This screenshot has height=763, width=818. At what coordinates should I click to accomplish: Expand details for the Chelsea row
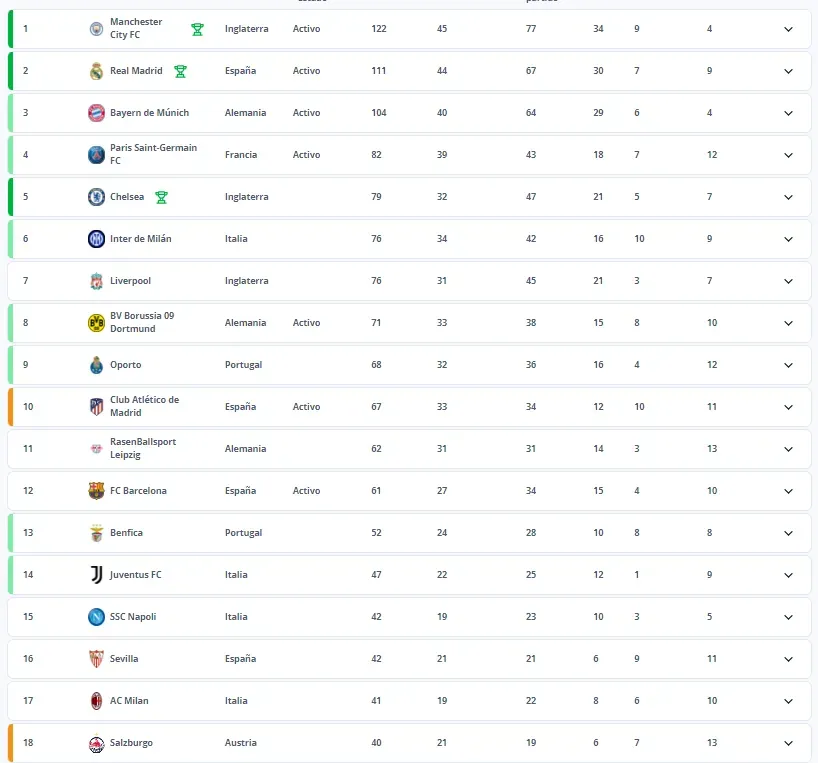tap(788, 196)
